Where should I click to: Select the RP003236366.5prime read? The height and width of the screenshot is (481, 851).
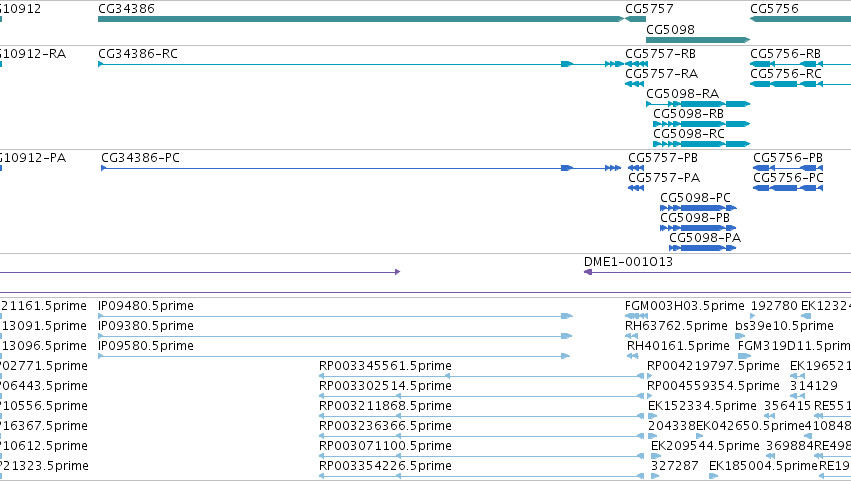coord(481,436)
